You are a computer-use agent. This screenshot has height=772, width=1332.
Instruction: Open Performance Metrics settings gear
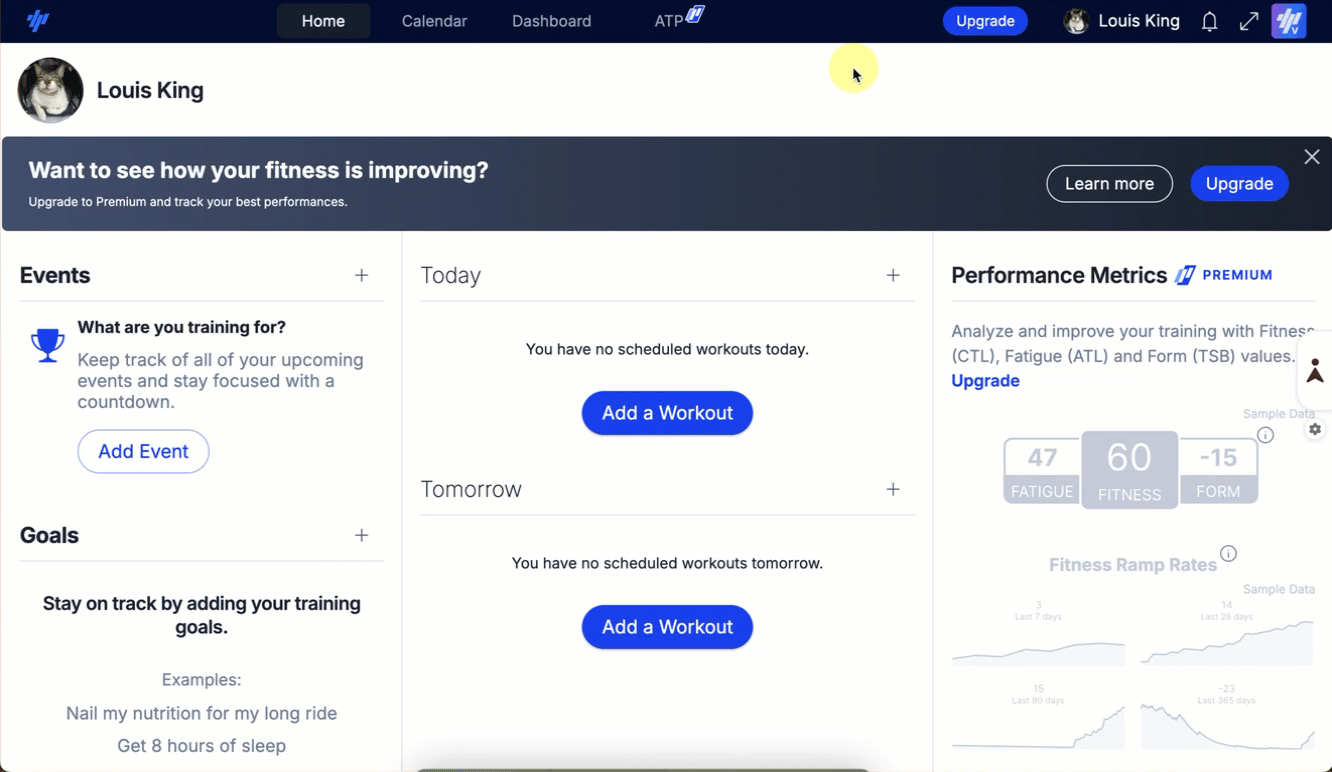[x=1315, y=429]
